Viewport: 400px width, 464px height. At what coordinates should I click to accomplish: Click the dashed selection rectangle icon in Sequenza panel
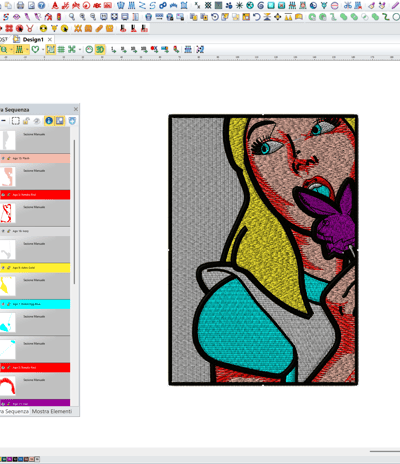coord(16,121)
